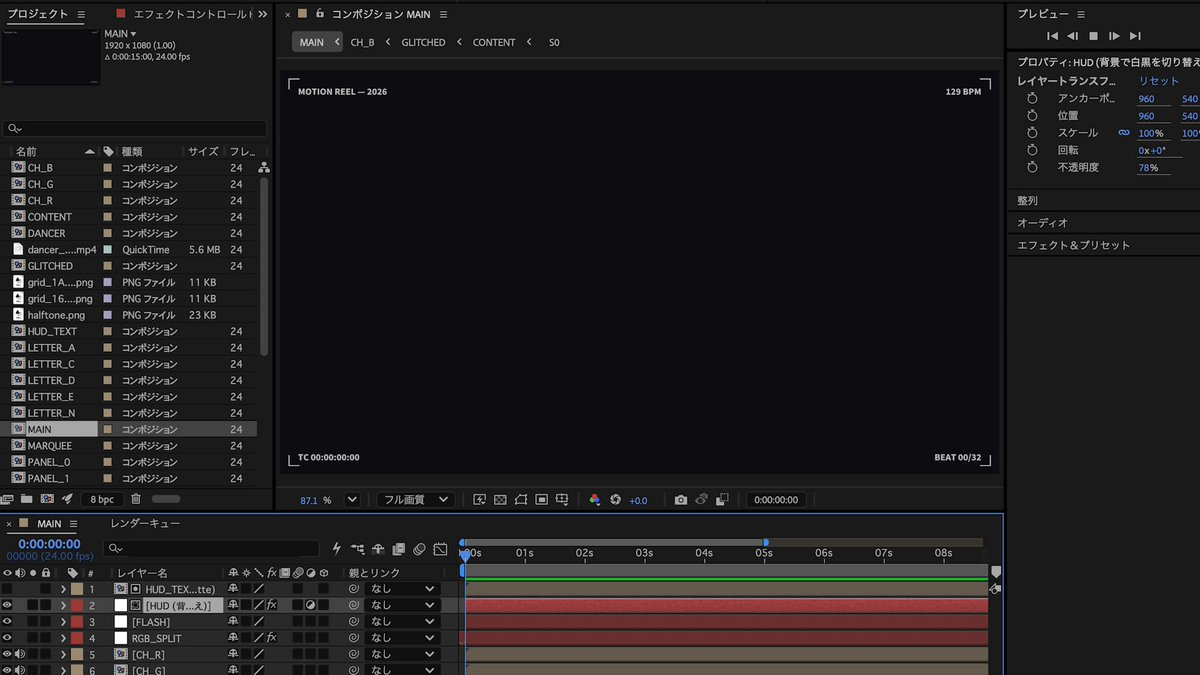The height and width of the screenshot is (675, 1200).
Task: Open the channel and color management settings icon
Action: coord(595,500)
